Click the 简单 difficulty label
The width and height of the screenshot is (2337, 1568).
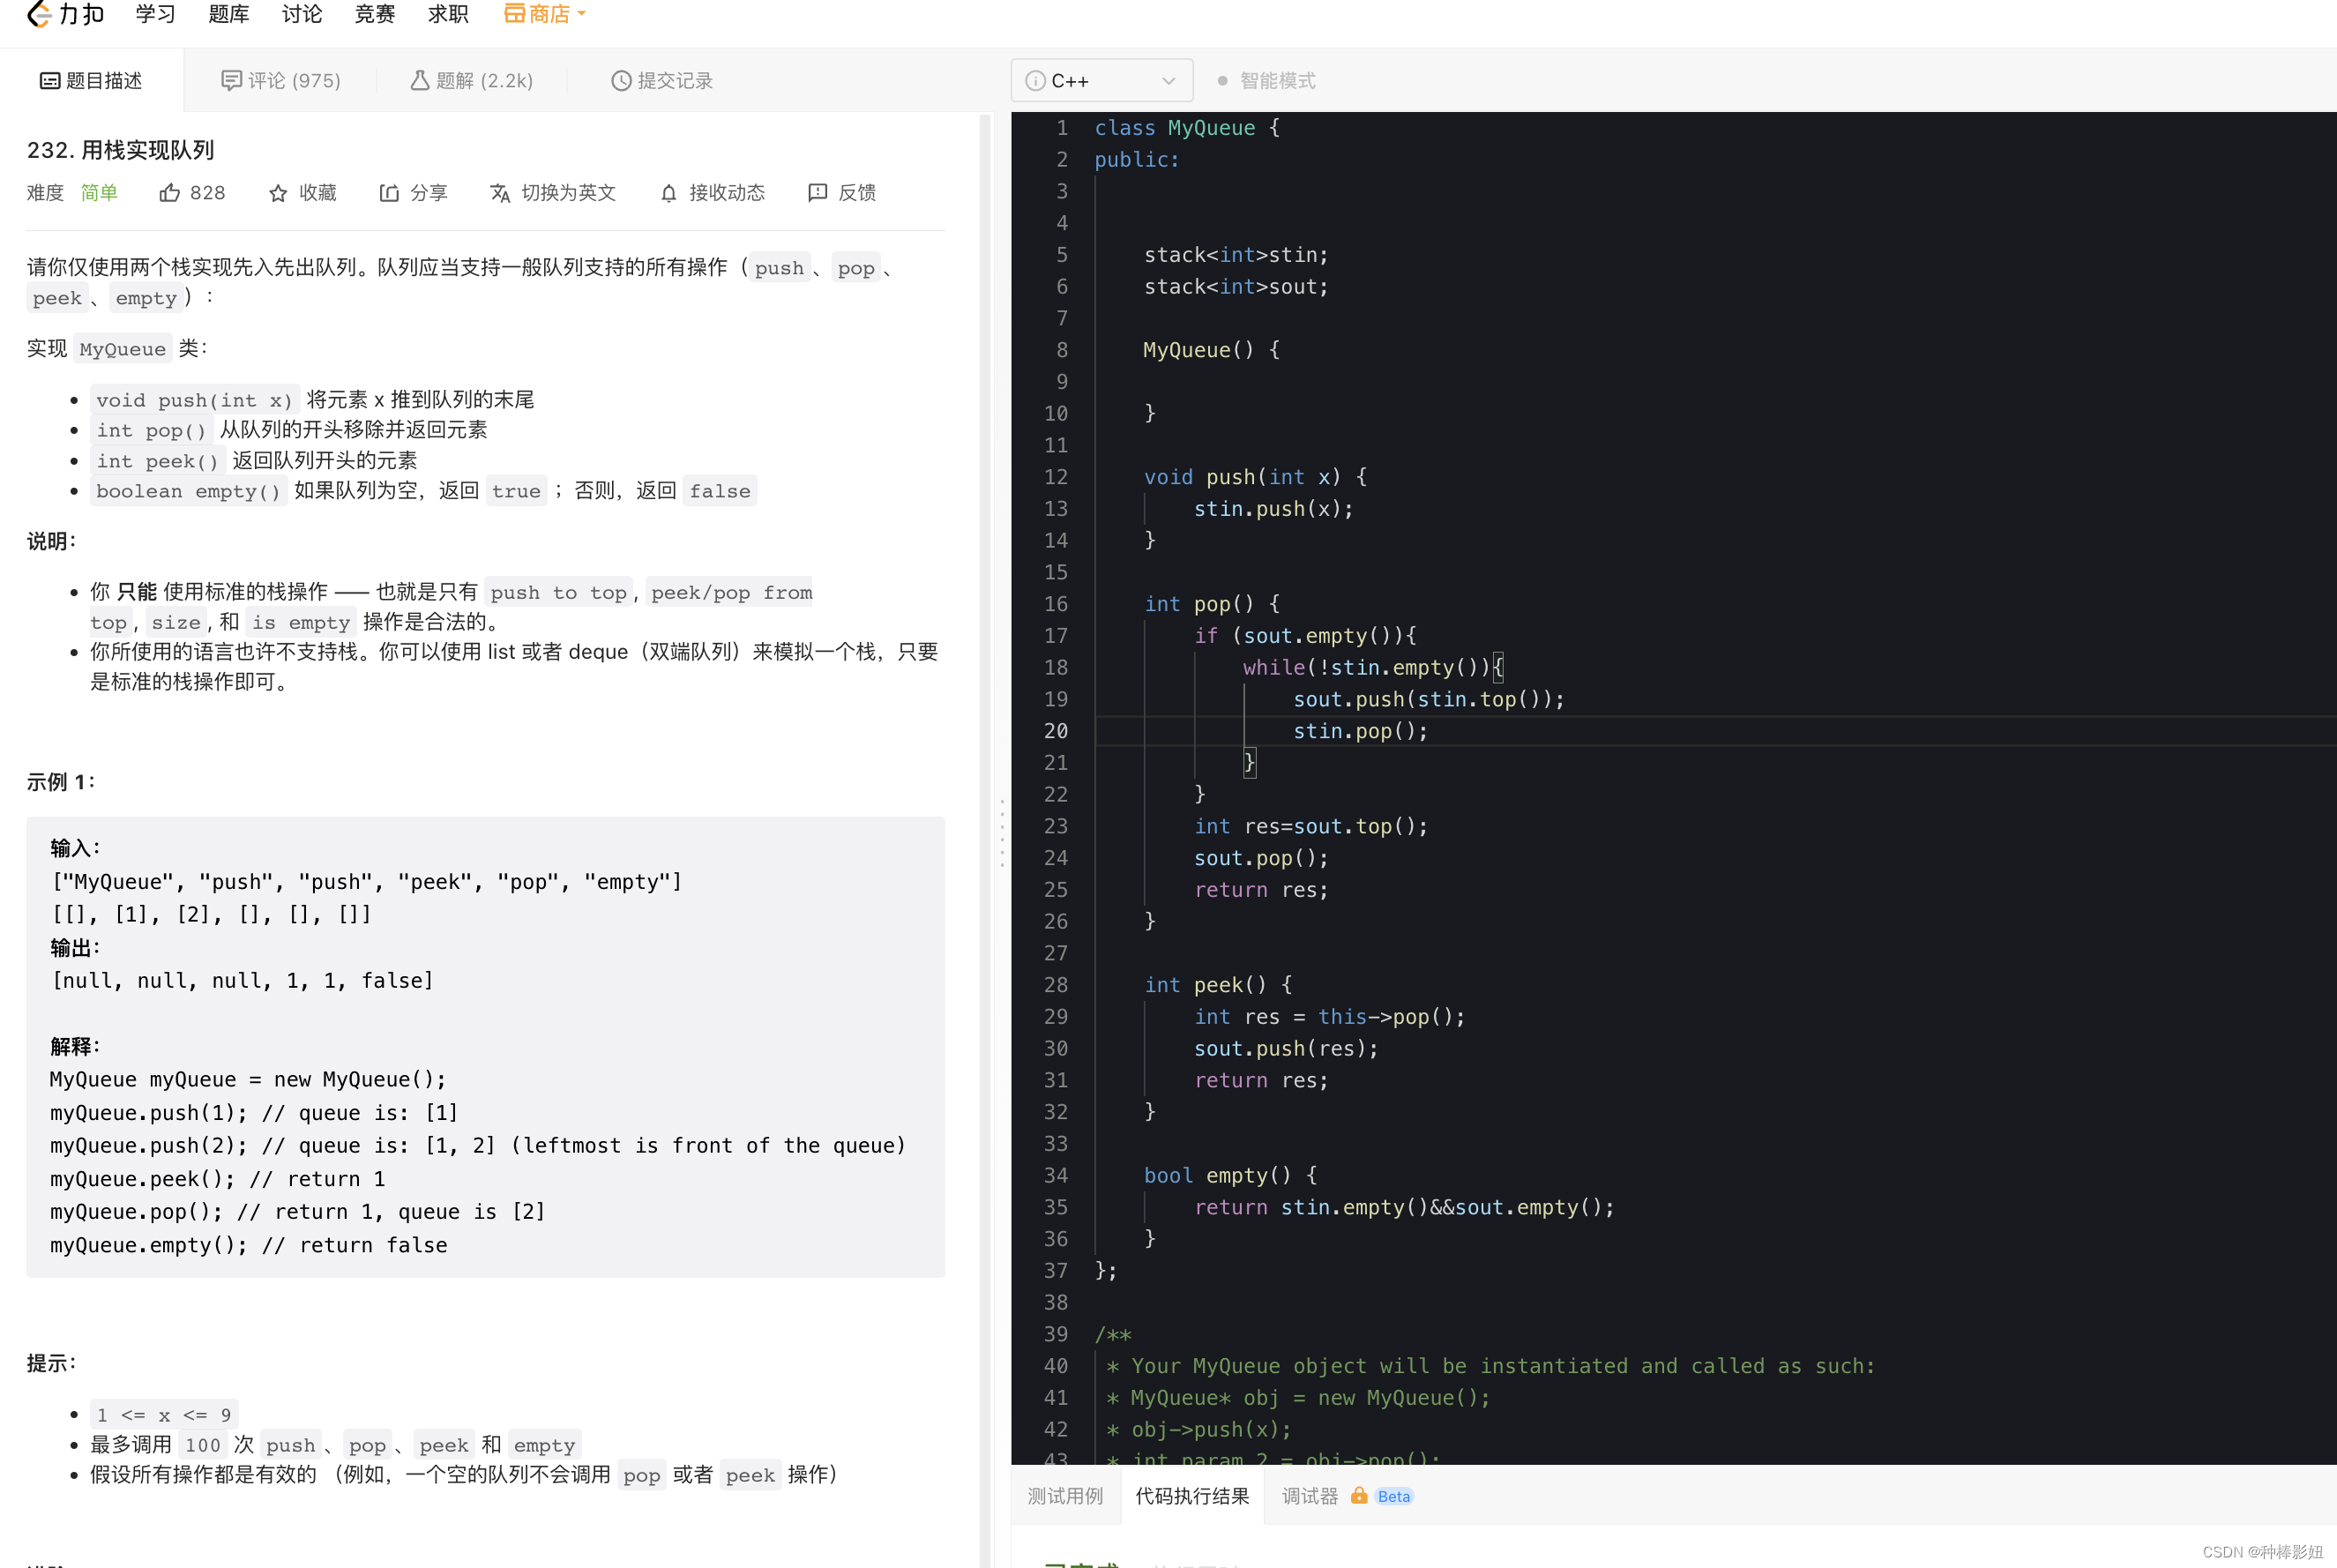(99, 193)
